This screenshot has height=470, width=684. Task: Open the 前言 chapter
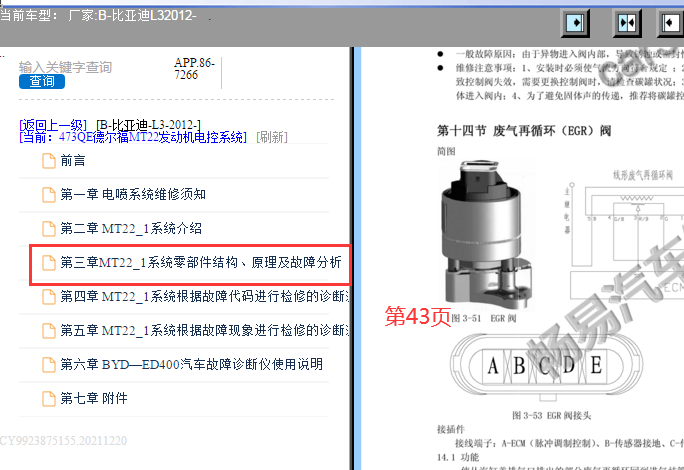[x=73, y=161]
